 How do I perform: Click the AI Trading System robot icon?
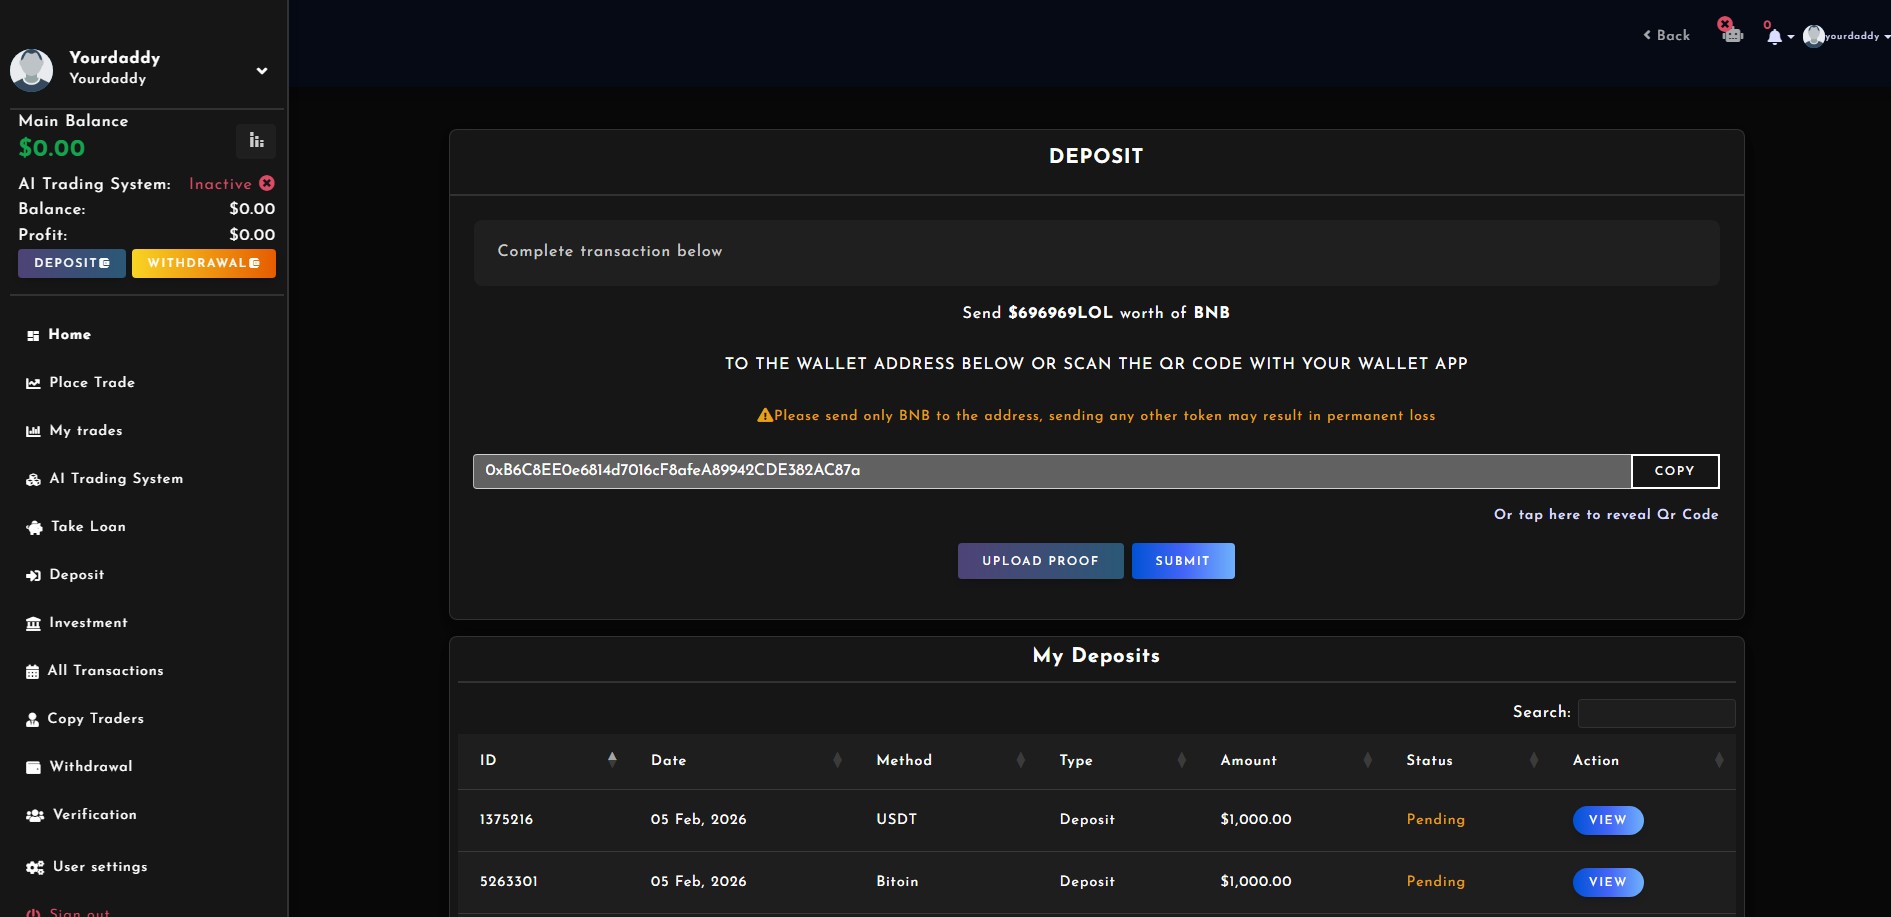[32, 479]
